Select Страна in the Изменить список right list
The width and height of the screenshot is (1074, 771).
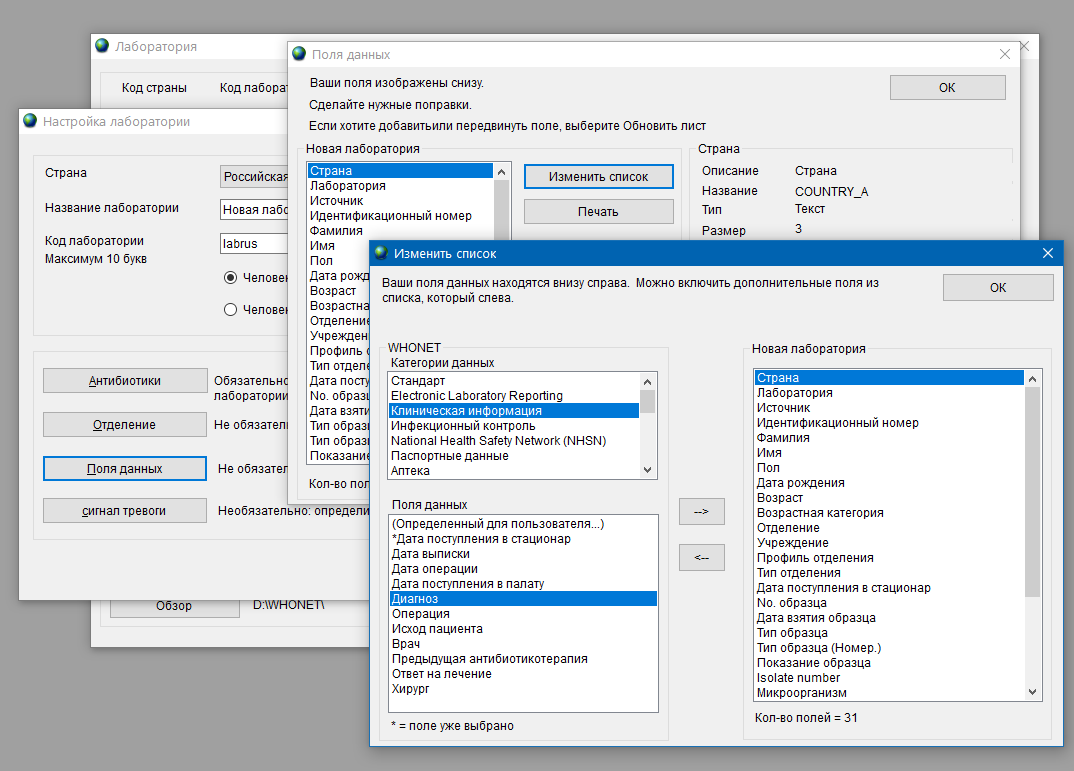pyautogui.click(x=889, y=378)
